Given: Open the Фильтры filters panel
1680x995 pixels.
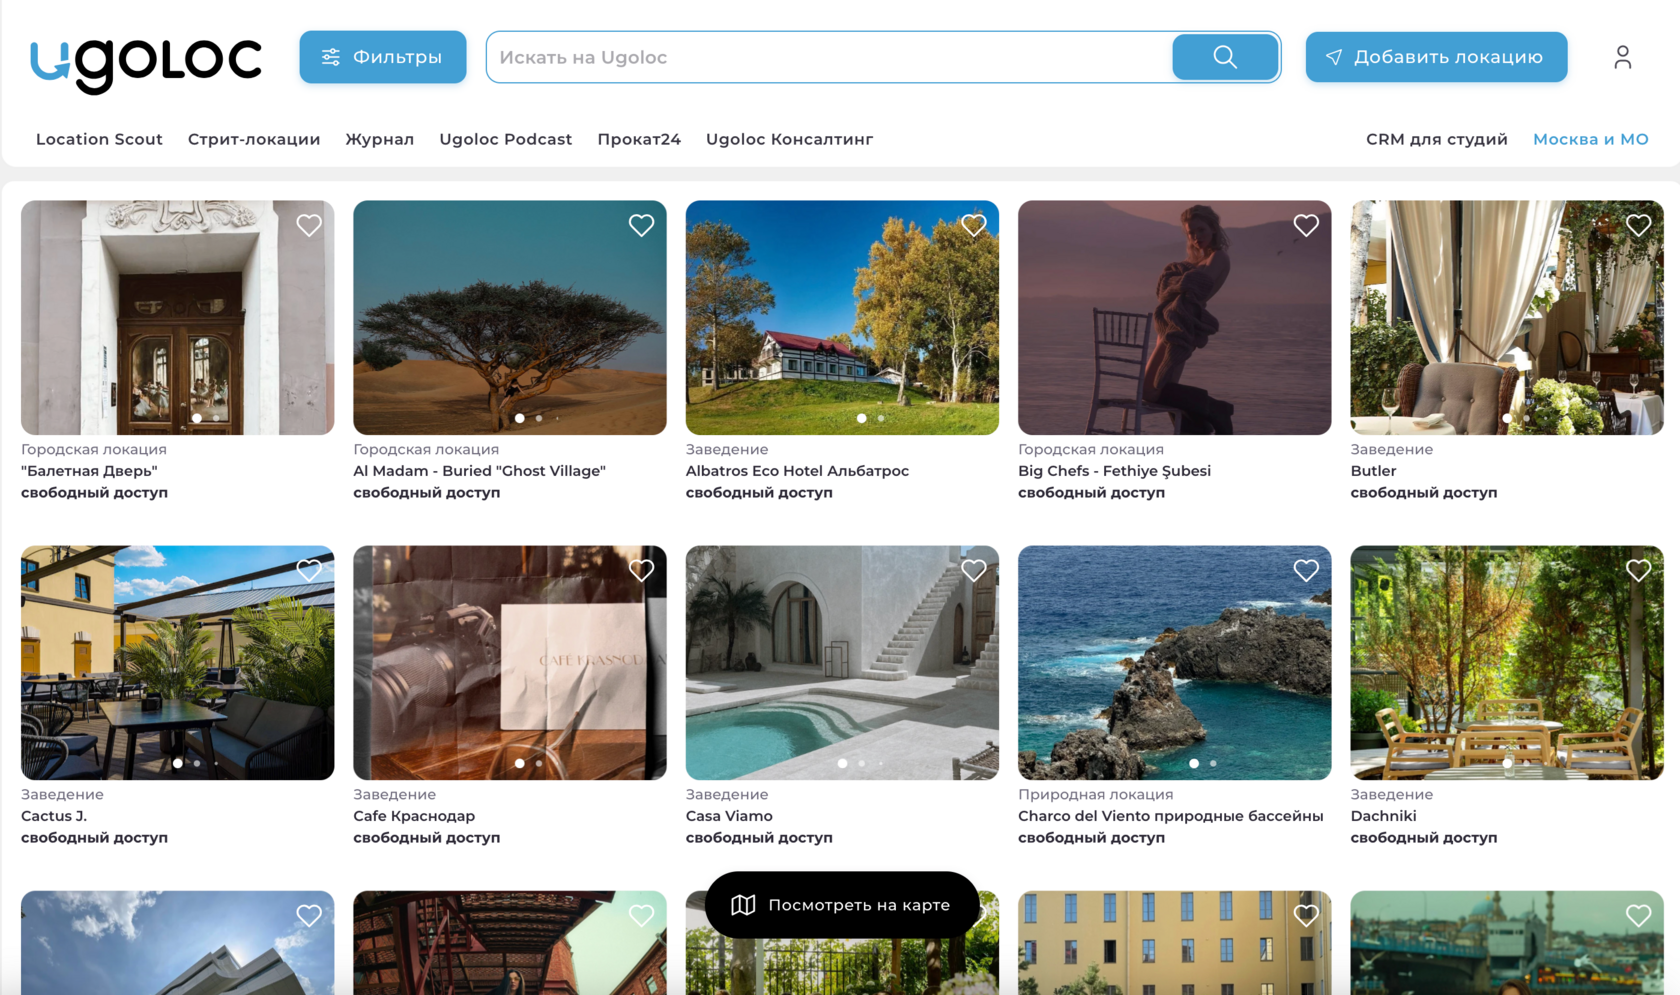Looking at the screenshot, I should pos(383,57).
